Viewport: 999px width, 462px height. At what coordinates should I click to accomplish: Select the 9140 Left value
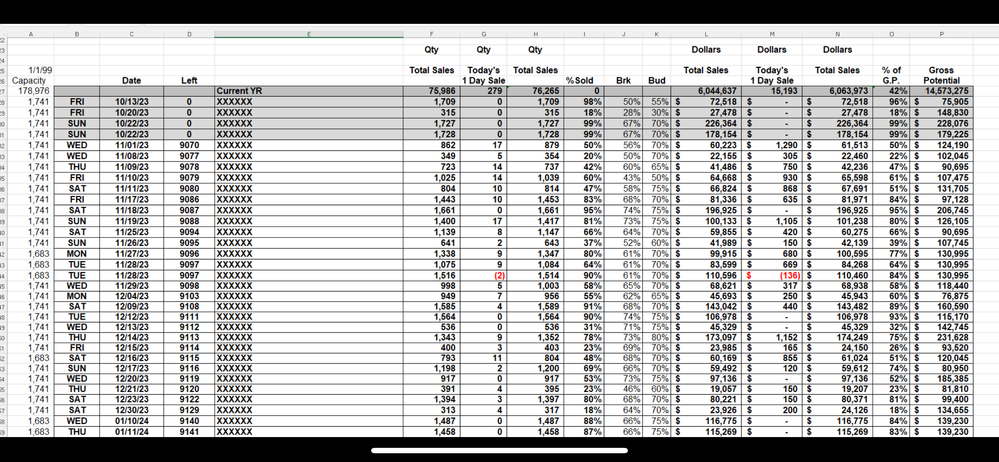tap(189, 421)
